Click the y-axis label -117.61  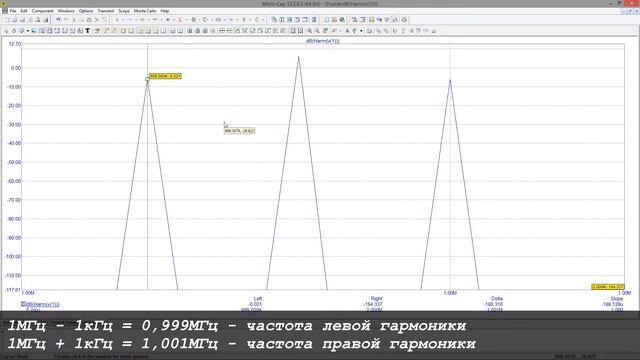point(12,290)
